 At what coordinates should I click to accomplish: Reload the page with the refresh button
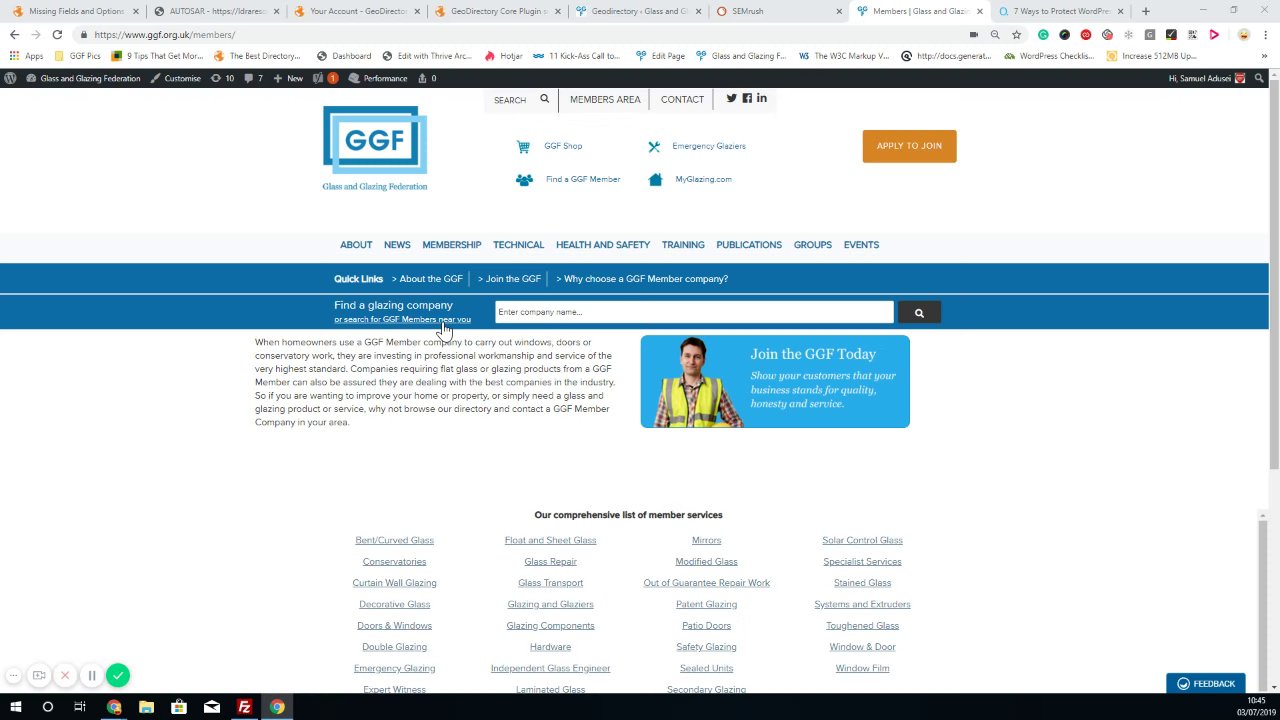57,35
